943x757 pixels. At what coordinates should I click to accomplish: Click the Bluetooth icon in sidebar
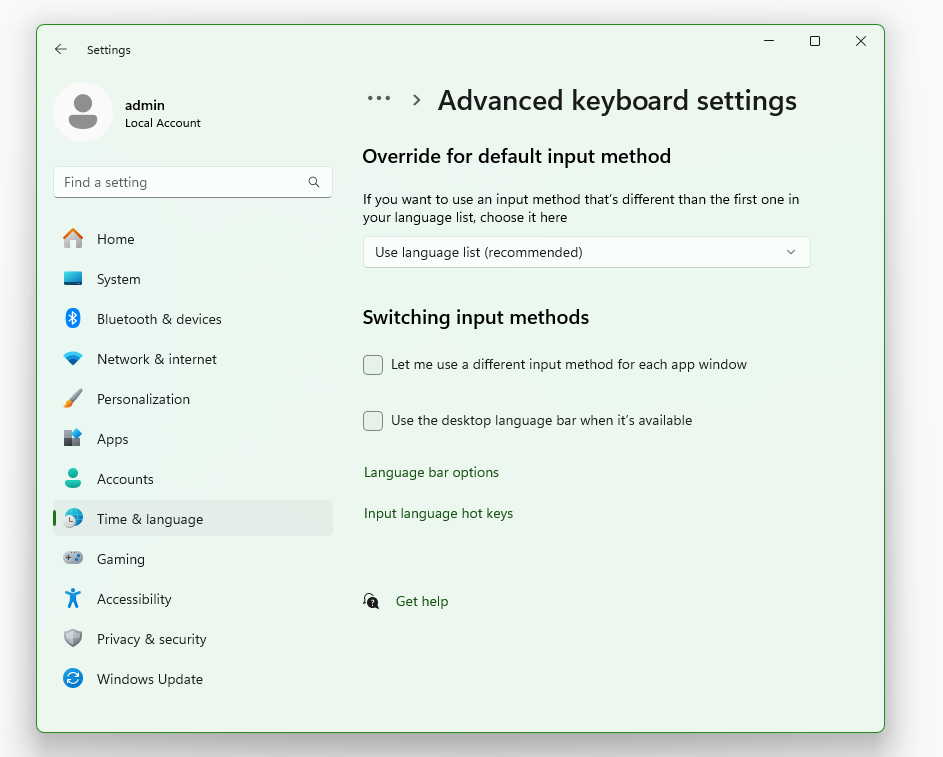73,319
